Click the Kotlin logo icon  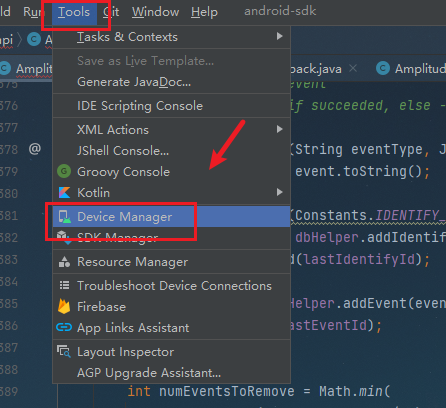tap(64, 193)
